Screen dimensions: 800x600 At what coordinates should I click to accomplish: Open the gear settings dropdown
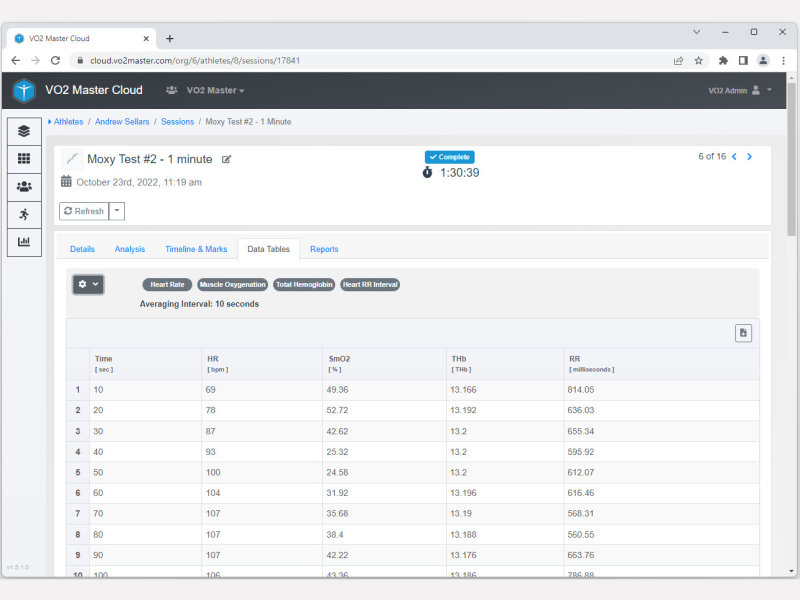87,284
